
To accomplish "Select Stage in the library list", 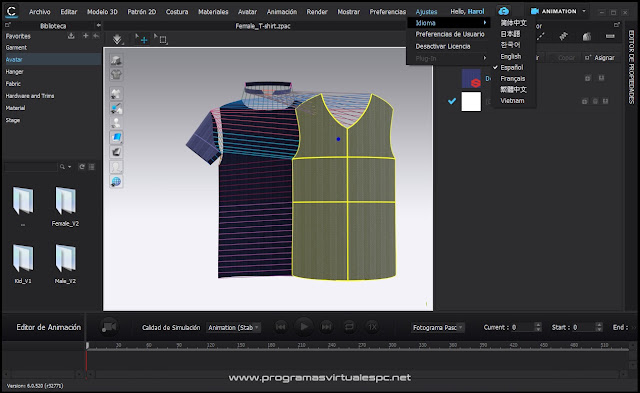I will pos(13,120).
